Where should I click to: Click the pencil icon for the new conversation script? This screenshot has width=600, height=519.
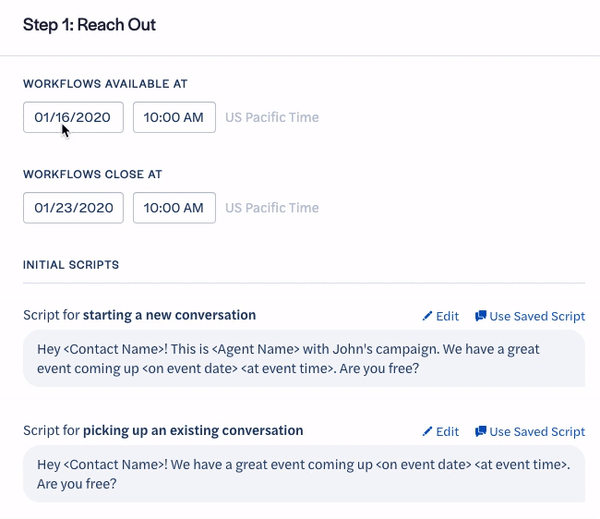coord(428,316)
